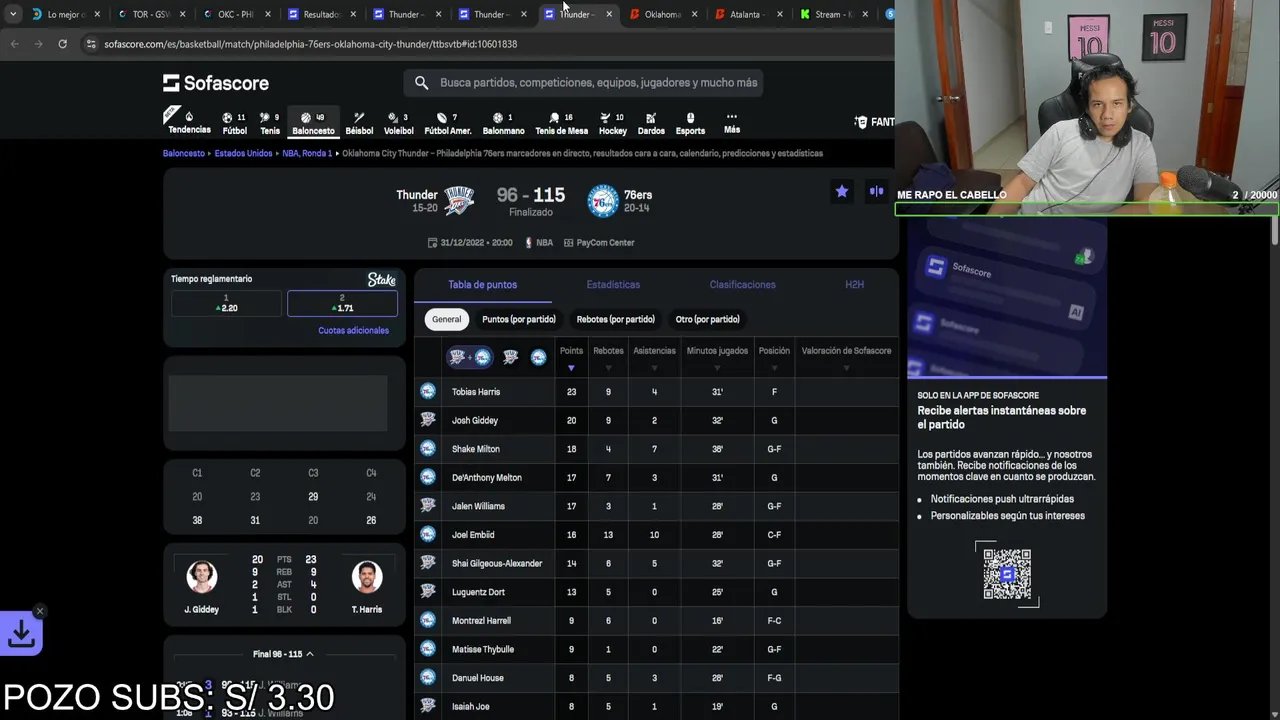Filter player table to Thunder only
The height and width of the screenshot is (720, 1280).
(x=510, y=357)
